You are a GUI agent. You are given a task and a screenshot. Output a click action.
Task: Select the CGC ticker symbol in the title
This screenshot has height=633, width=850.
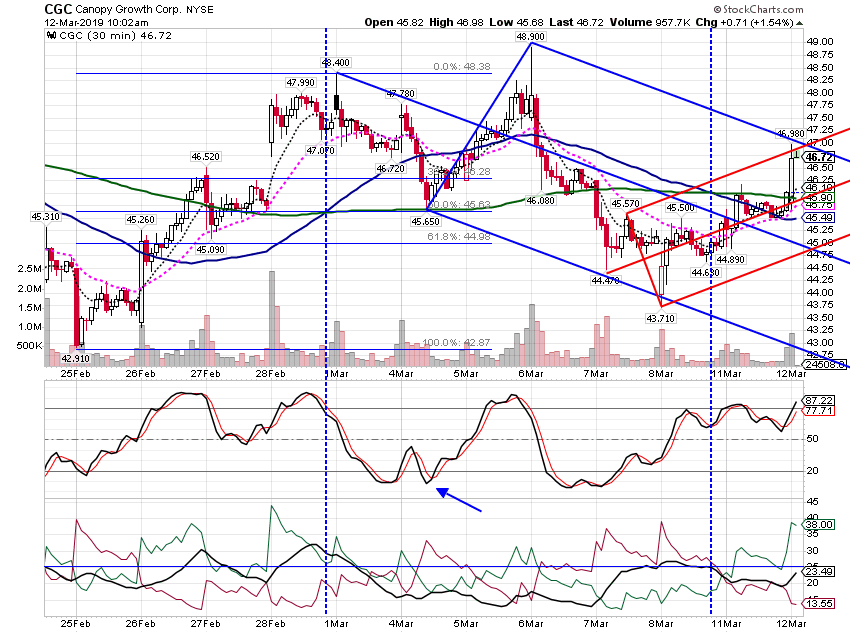59,9
